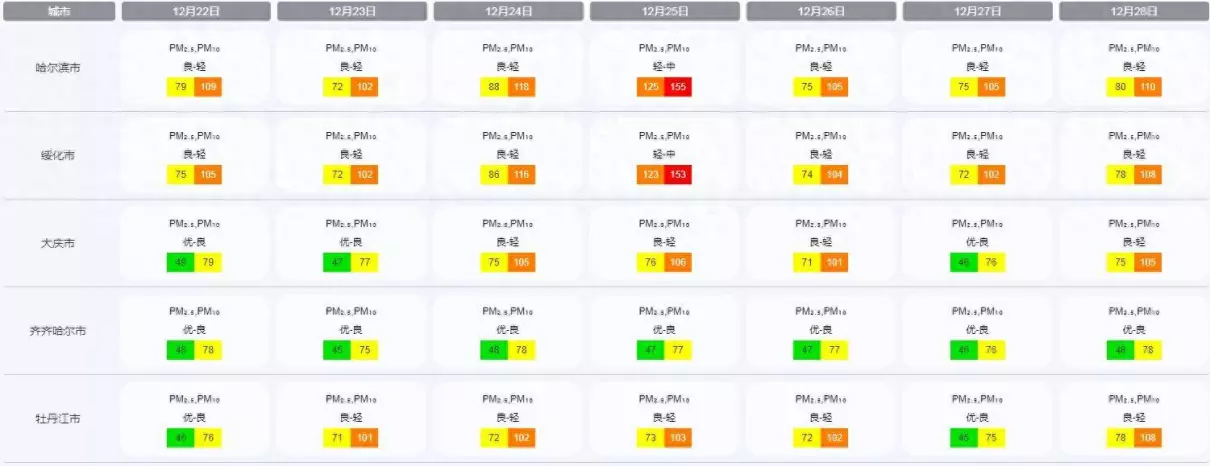
Task: Click the yellow 88 swatch for 哈尔滨市
Action: coord(494,87)
